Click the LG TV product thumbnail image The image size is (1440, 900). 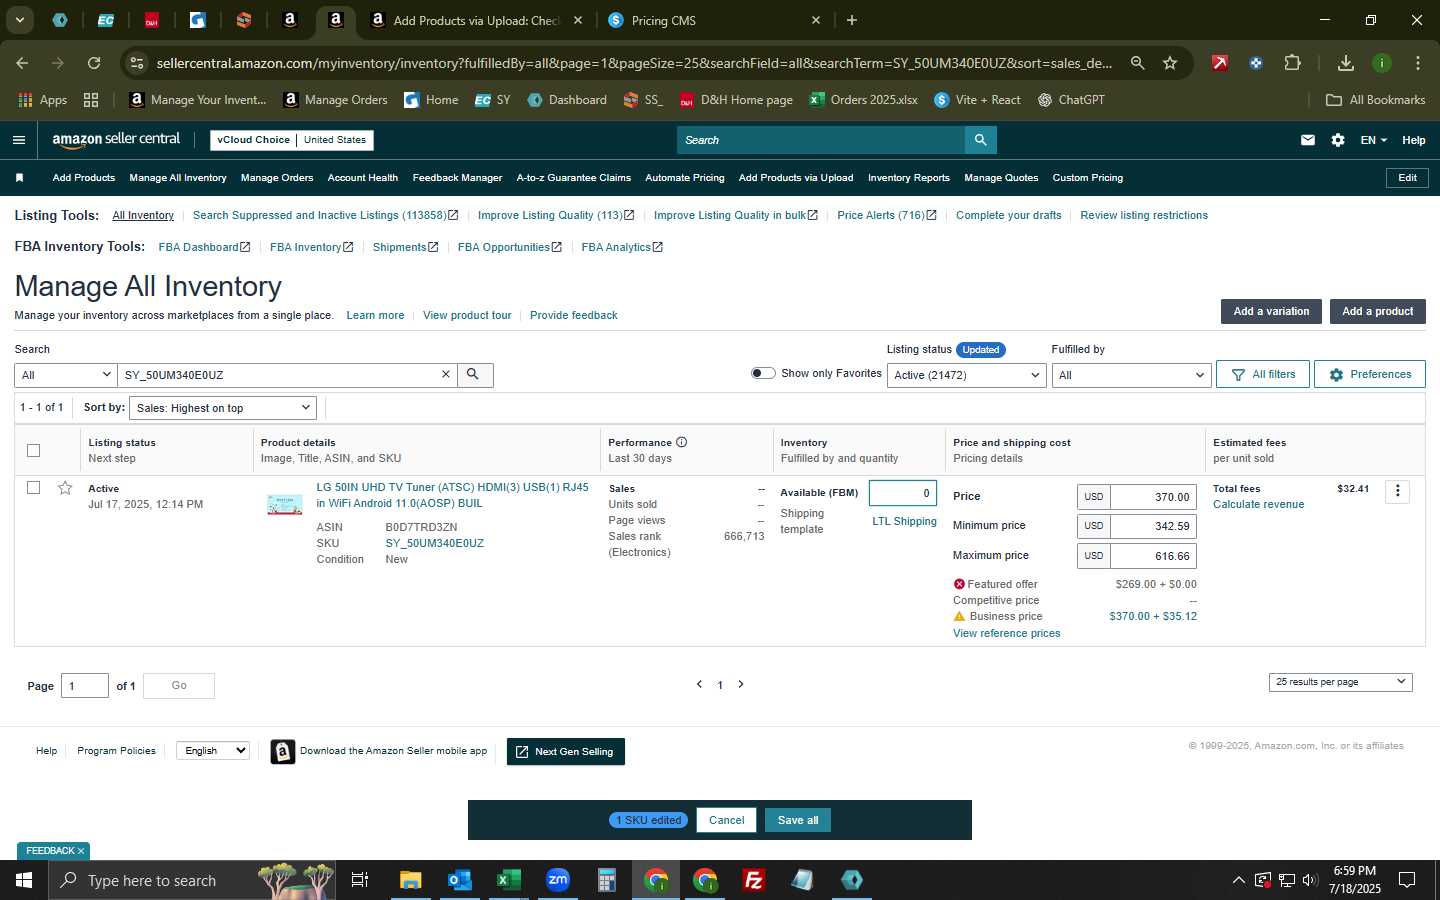(x=285, y=505)
